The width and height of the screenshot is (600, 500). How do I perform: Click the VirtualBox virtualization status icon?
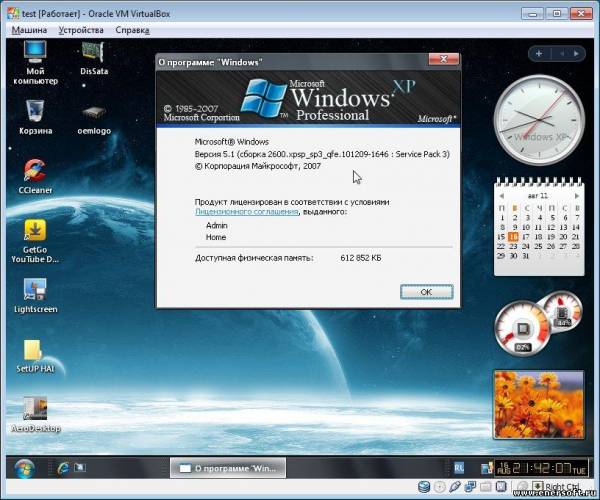point(501,487)
